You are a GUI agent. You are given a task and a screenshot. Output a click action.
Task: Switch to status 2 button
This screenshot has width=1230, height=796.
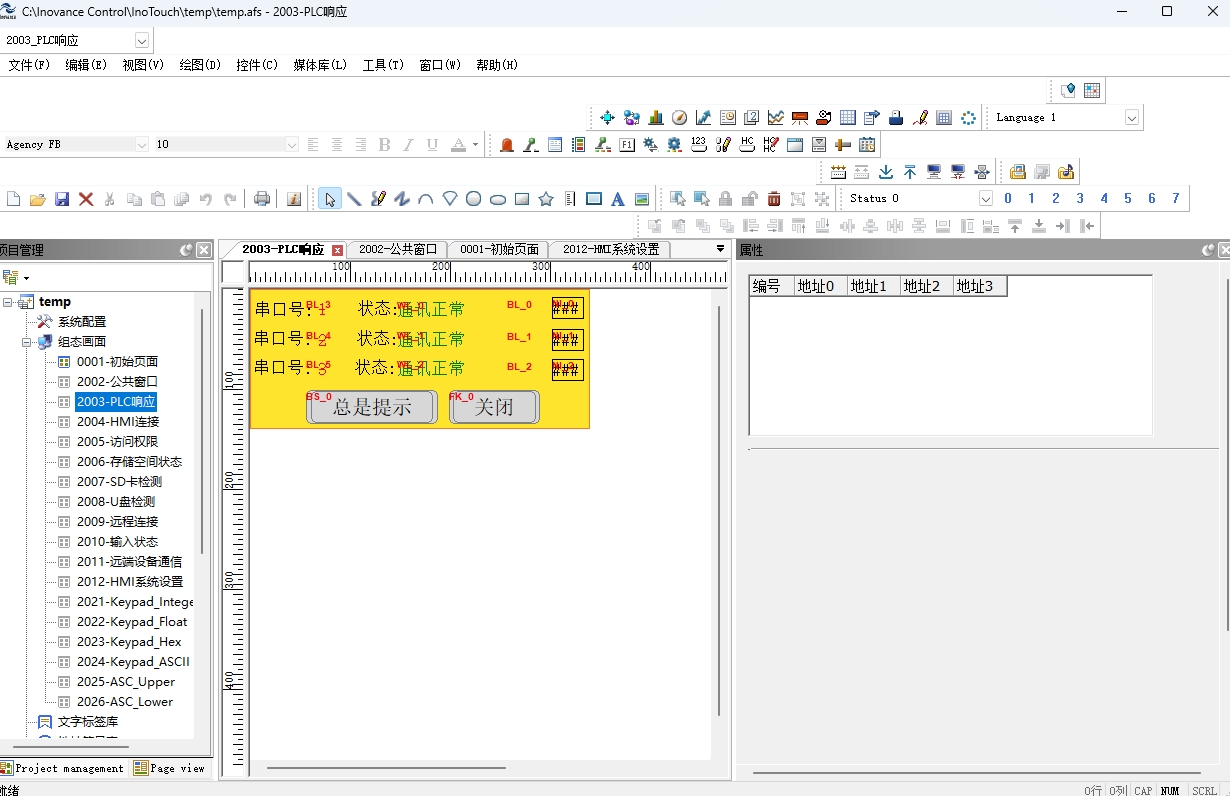[x=1056, y=199]
